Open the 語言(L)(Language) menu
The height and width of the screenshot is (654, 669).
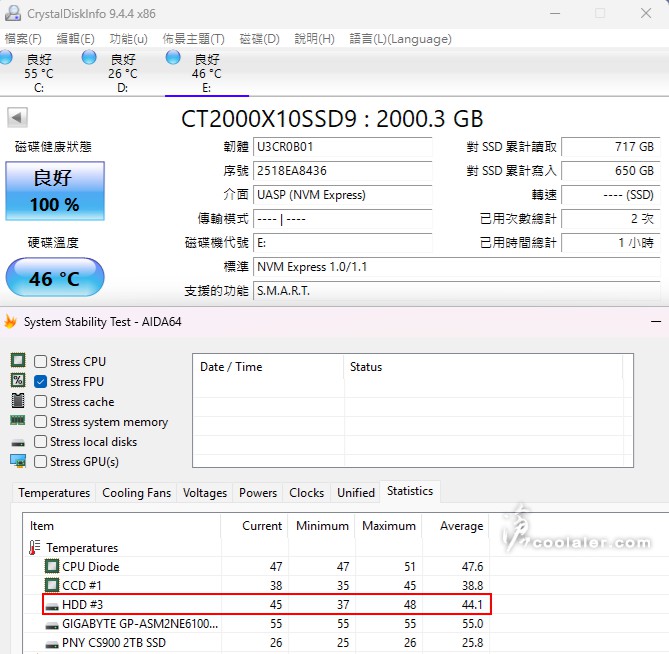coord(400,39)
